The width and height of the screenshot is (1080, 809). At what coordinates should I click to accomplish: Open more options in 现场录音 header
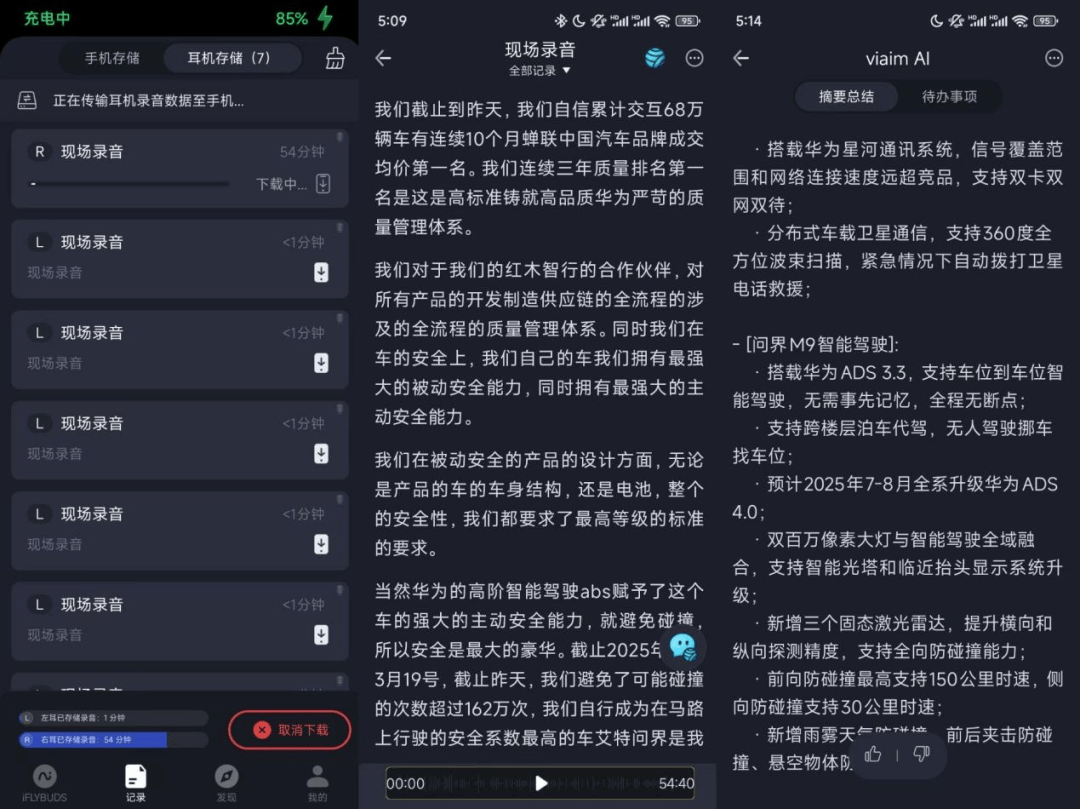coord(694,59)
